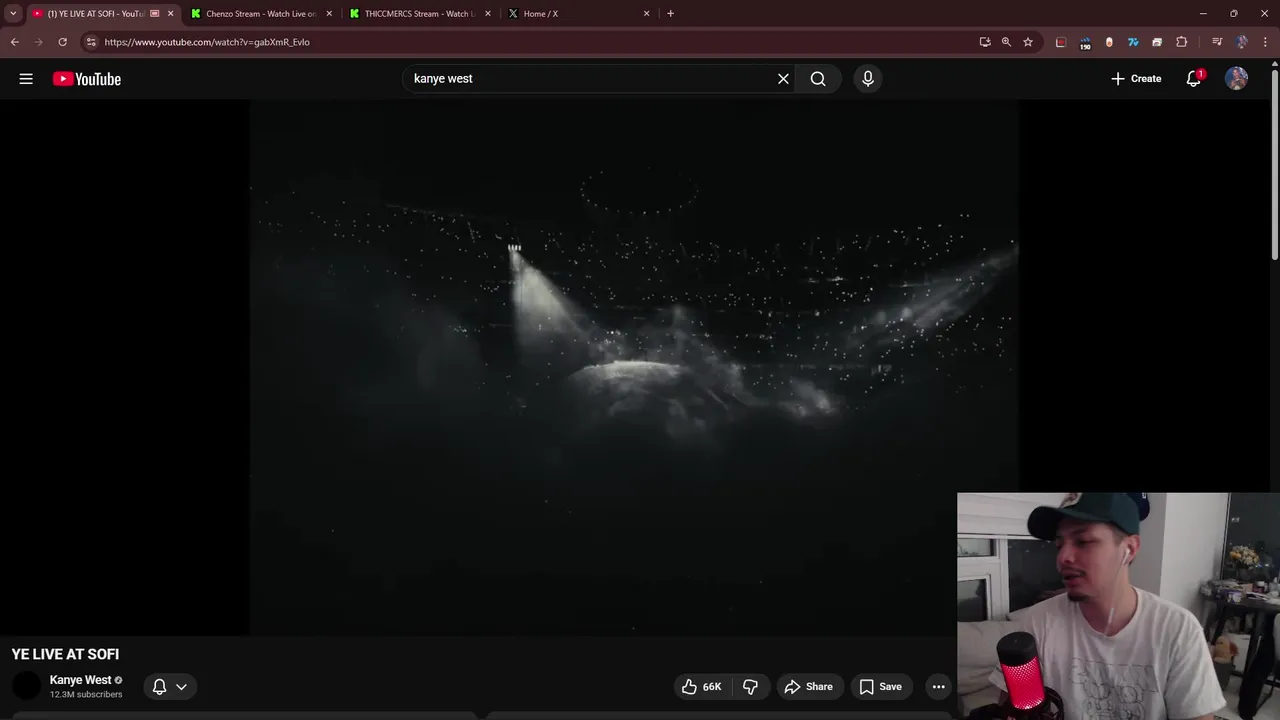The image size is (1280, 720).
Task: Click the search magnifier button
Action: (818, 79)
